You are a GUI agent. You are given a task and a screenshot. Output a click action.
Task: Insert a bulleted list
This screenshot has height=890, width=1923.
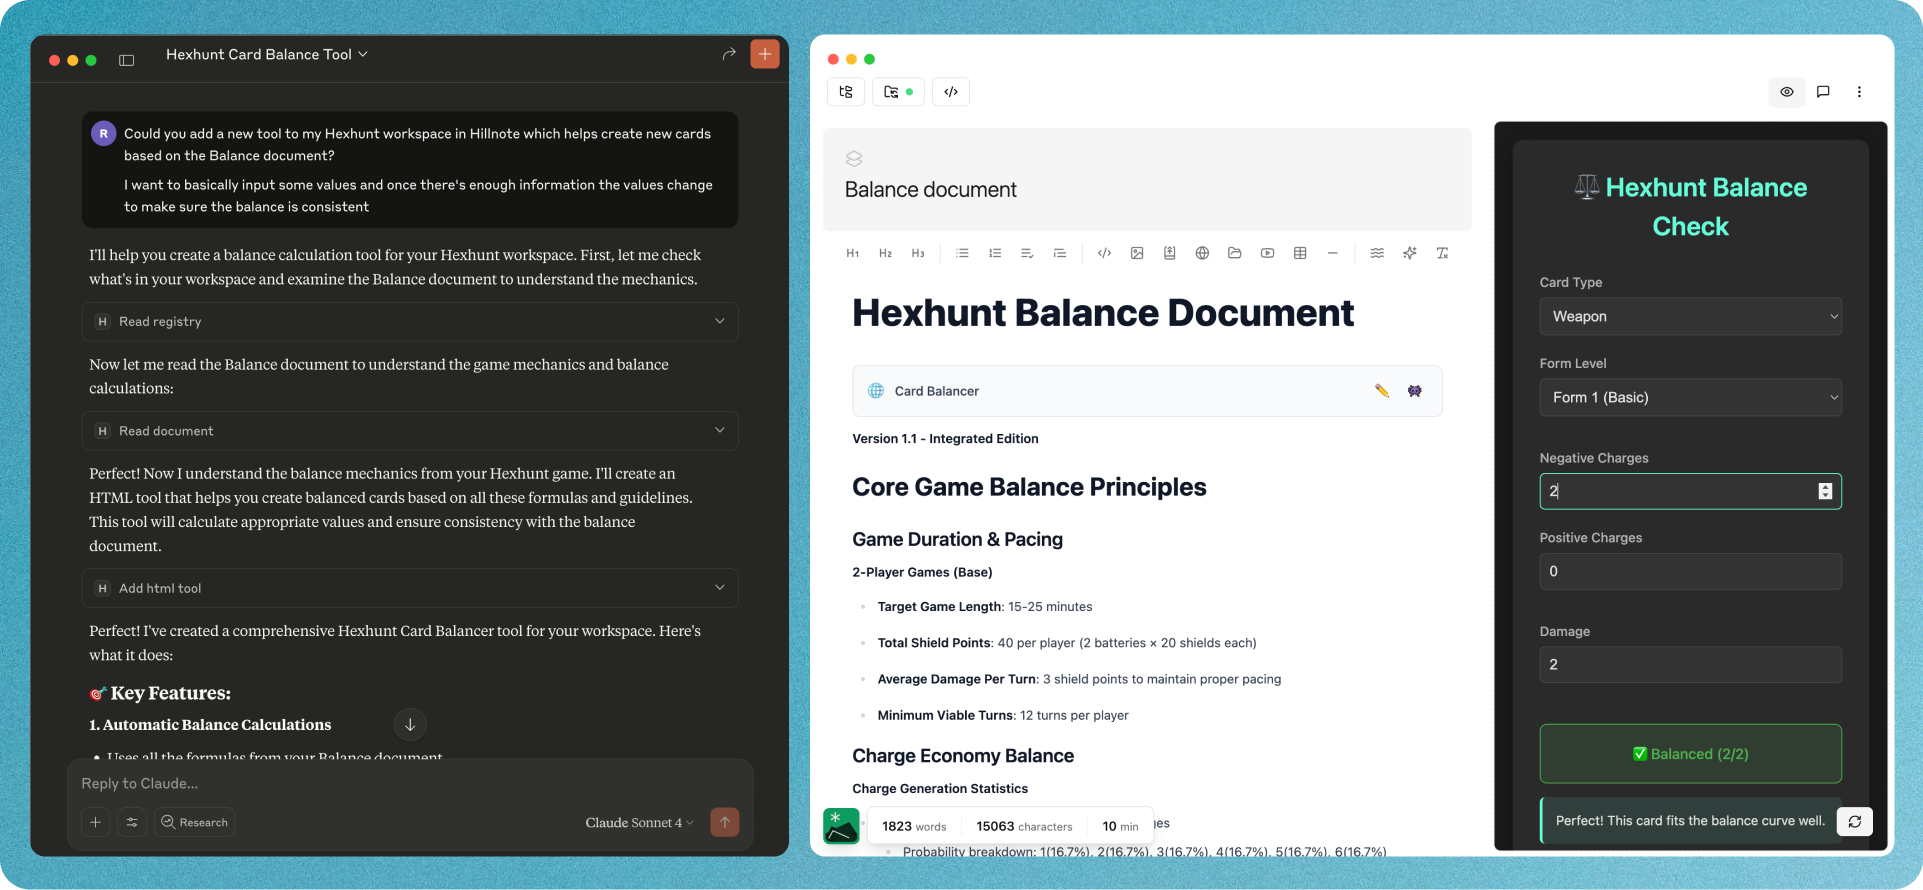(x=962, y=253)
